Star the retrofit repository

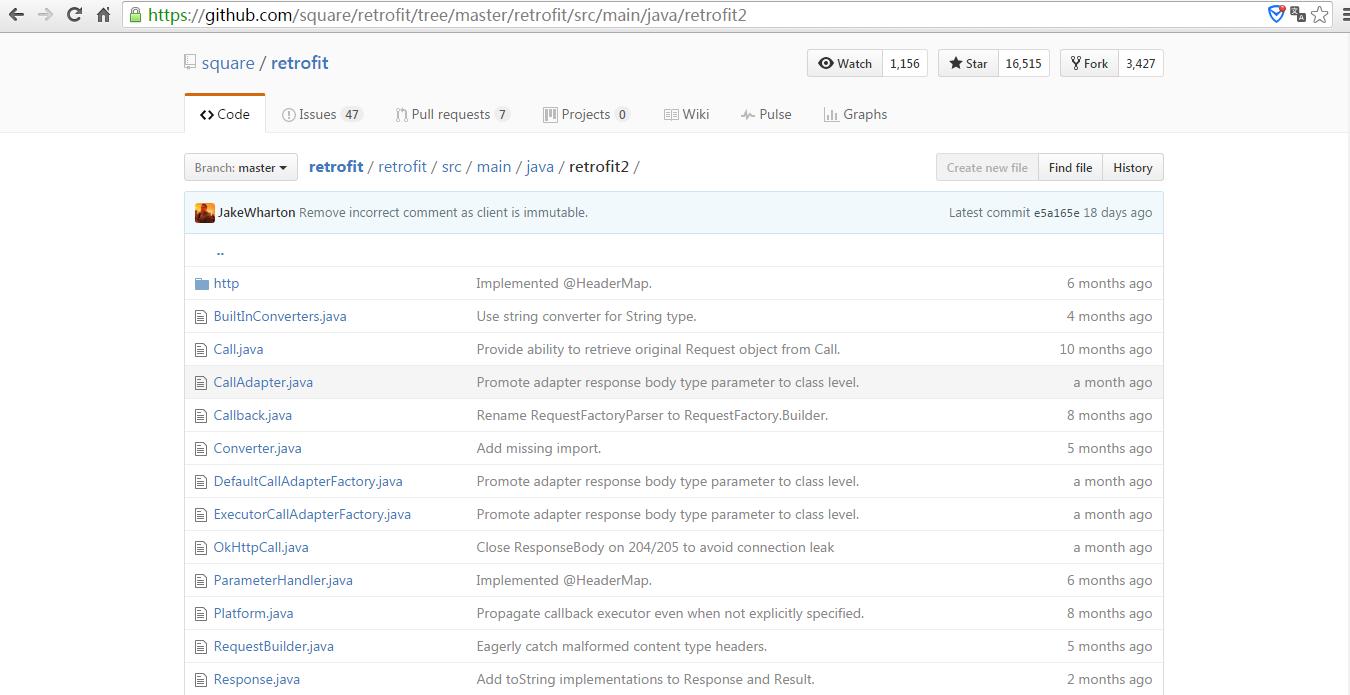967,63
